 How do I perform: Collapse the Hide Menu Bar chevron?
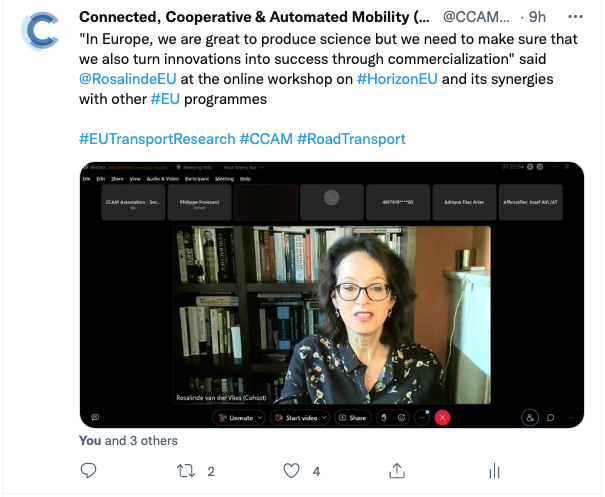pyautogui.click(x=262, y=167)
